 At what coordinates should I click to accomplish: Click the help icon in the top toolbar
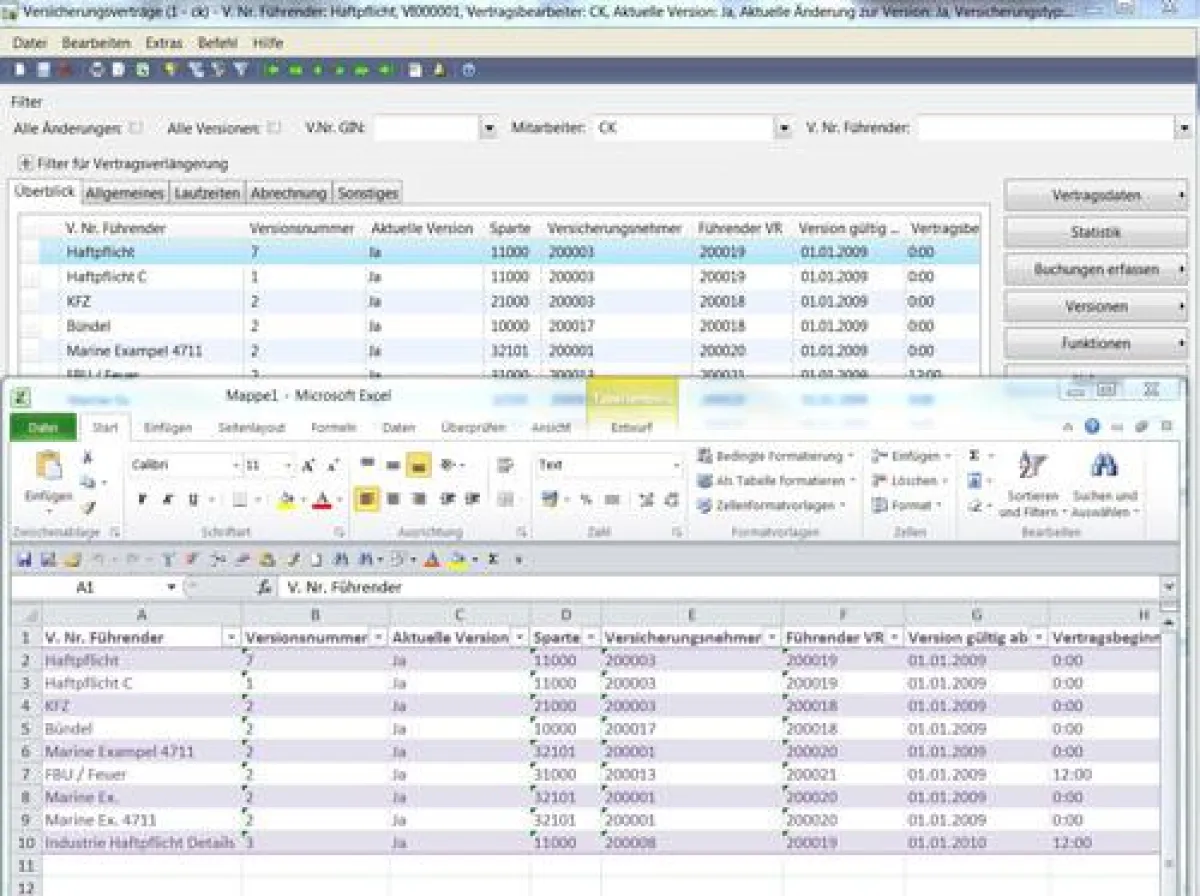pos(467,70)
